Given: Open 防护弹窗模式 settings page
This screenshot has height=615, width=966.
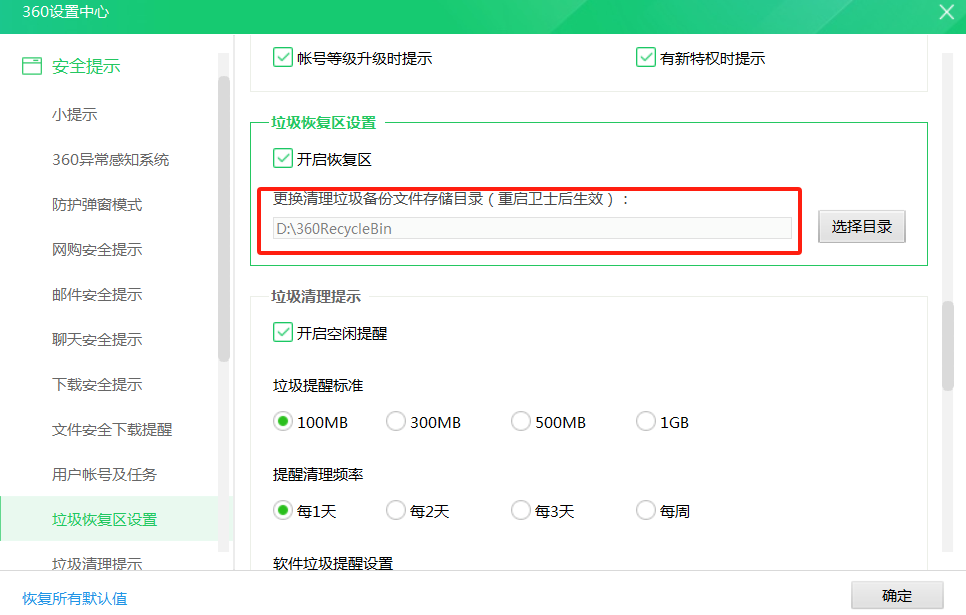Looking at the screenshot, I should [x=97, y=205].
